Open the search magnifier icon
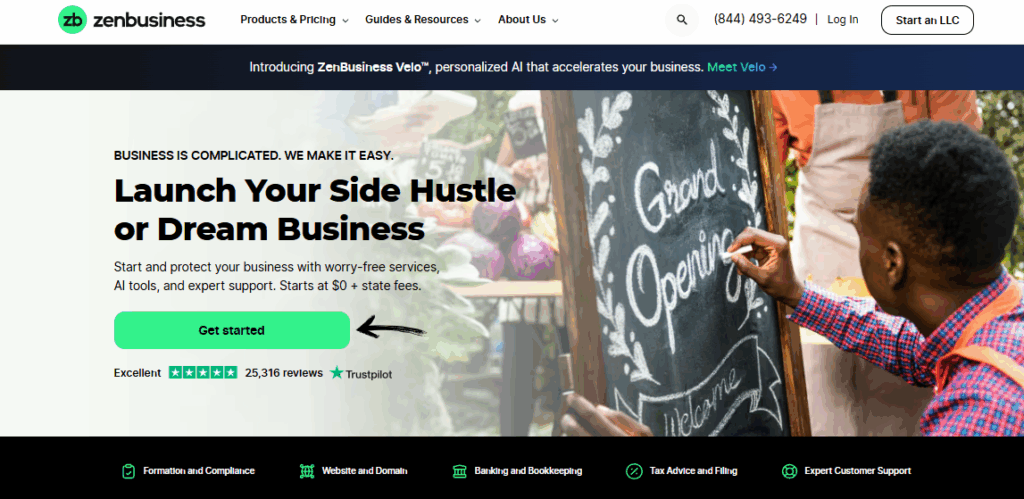The width and height of the screenshot is (1024, 499). coord(682,20)
